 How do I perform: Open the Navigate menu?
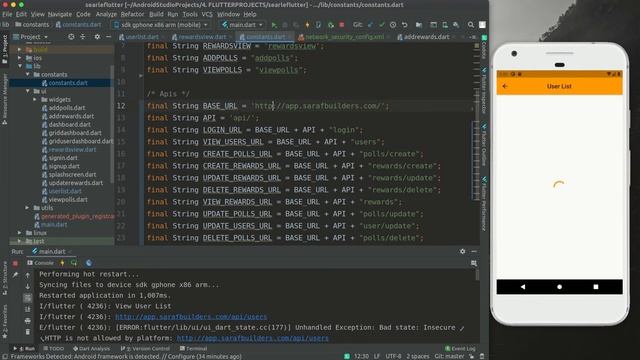[x=60, y=14]
